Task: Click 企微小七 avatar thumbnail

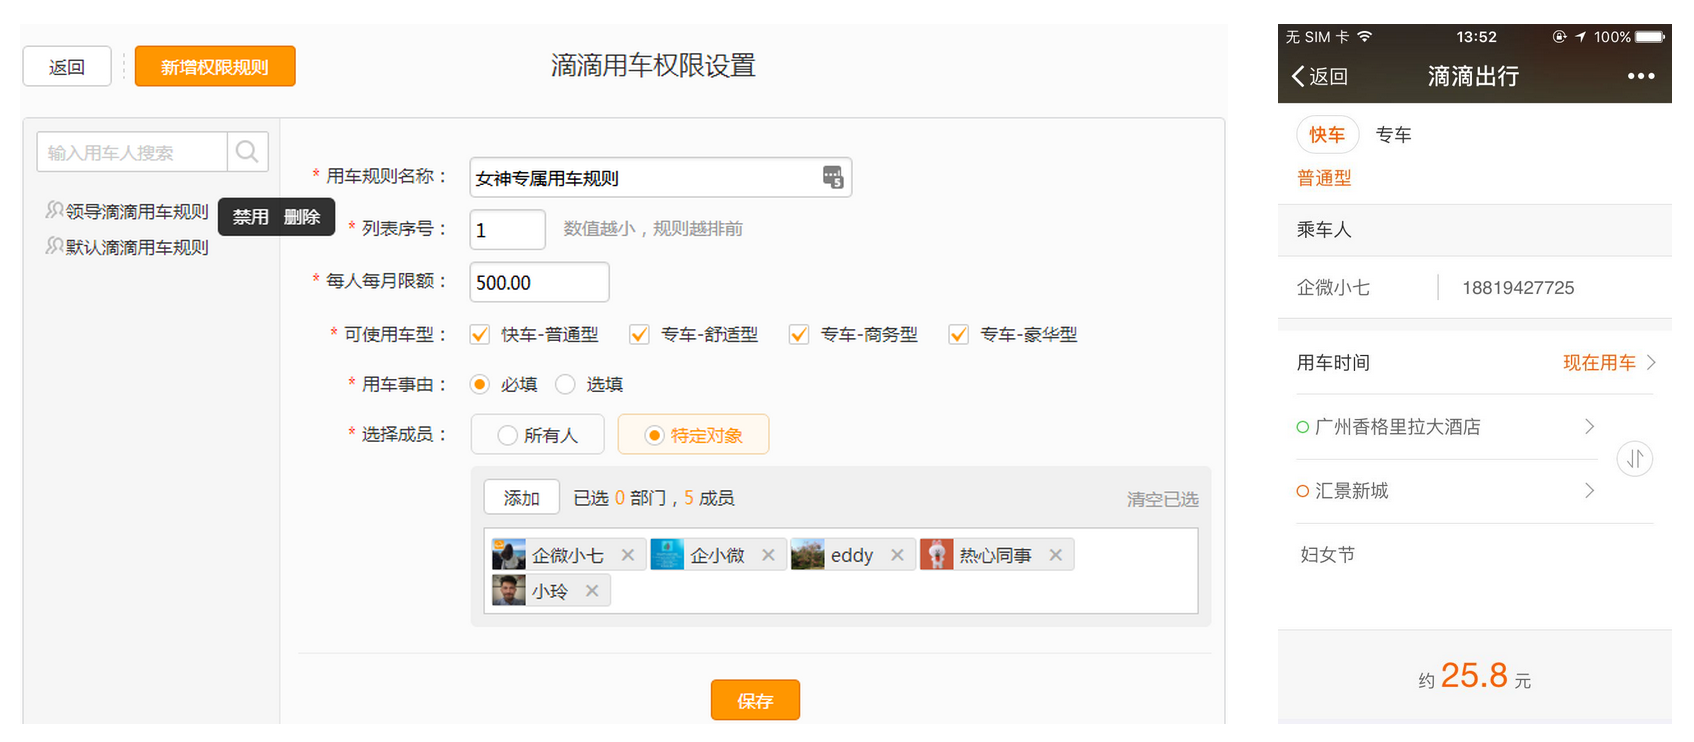Action: [x=509, y=555]
